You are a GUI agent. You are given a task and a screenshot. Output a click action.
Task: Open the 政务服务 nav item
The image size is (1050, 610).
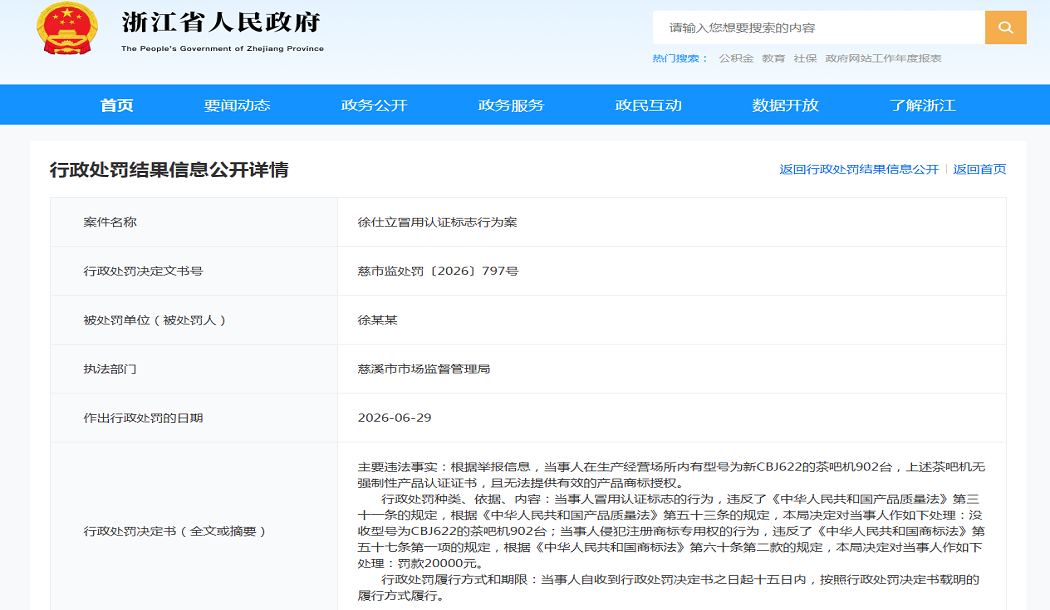tap(511, 105)
